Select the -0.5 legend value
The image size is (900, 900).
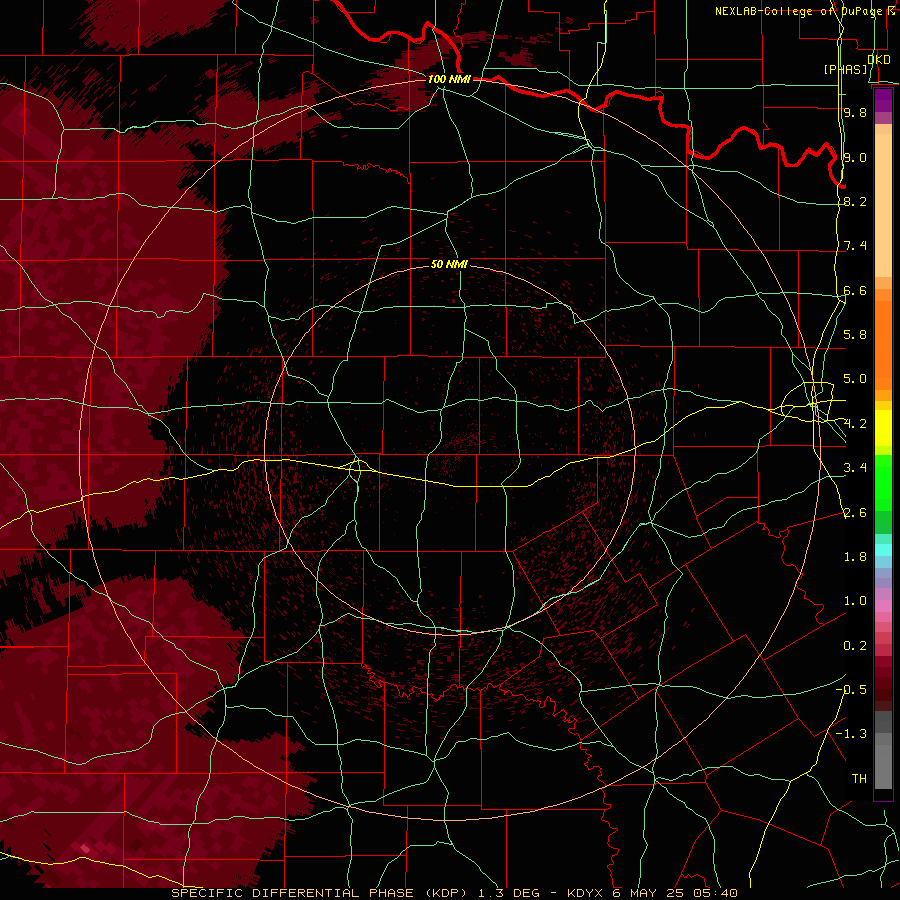coord(851,690)
